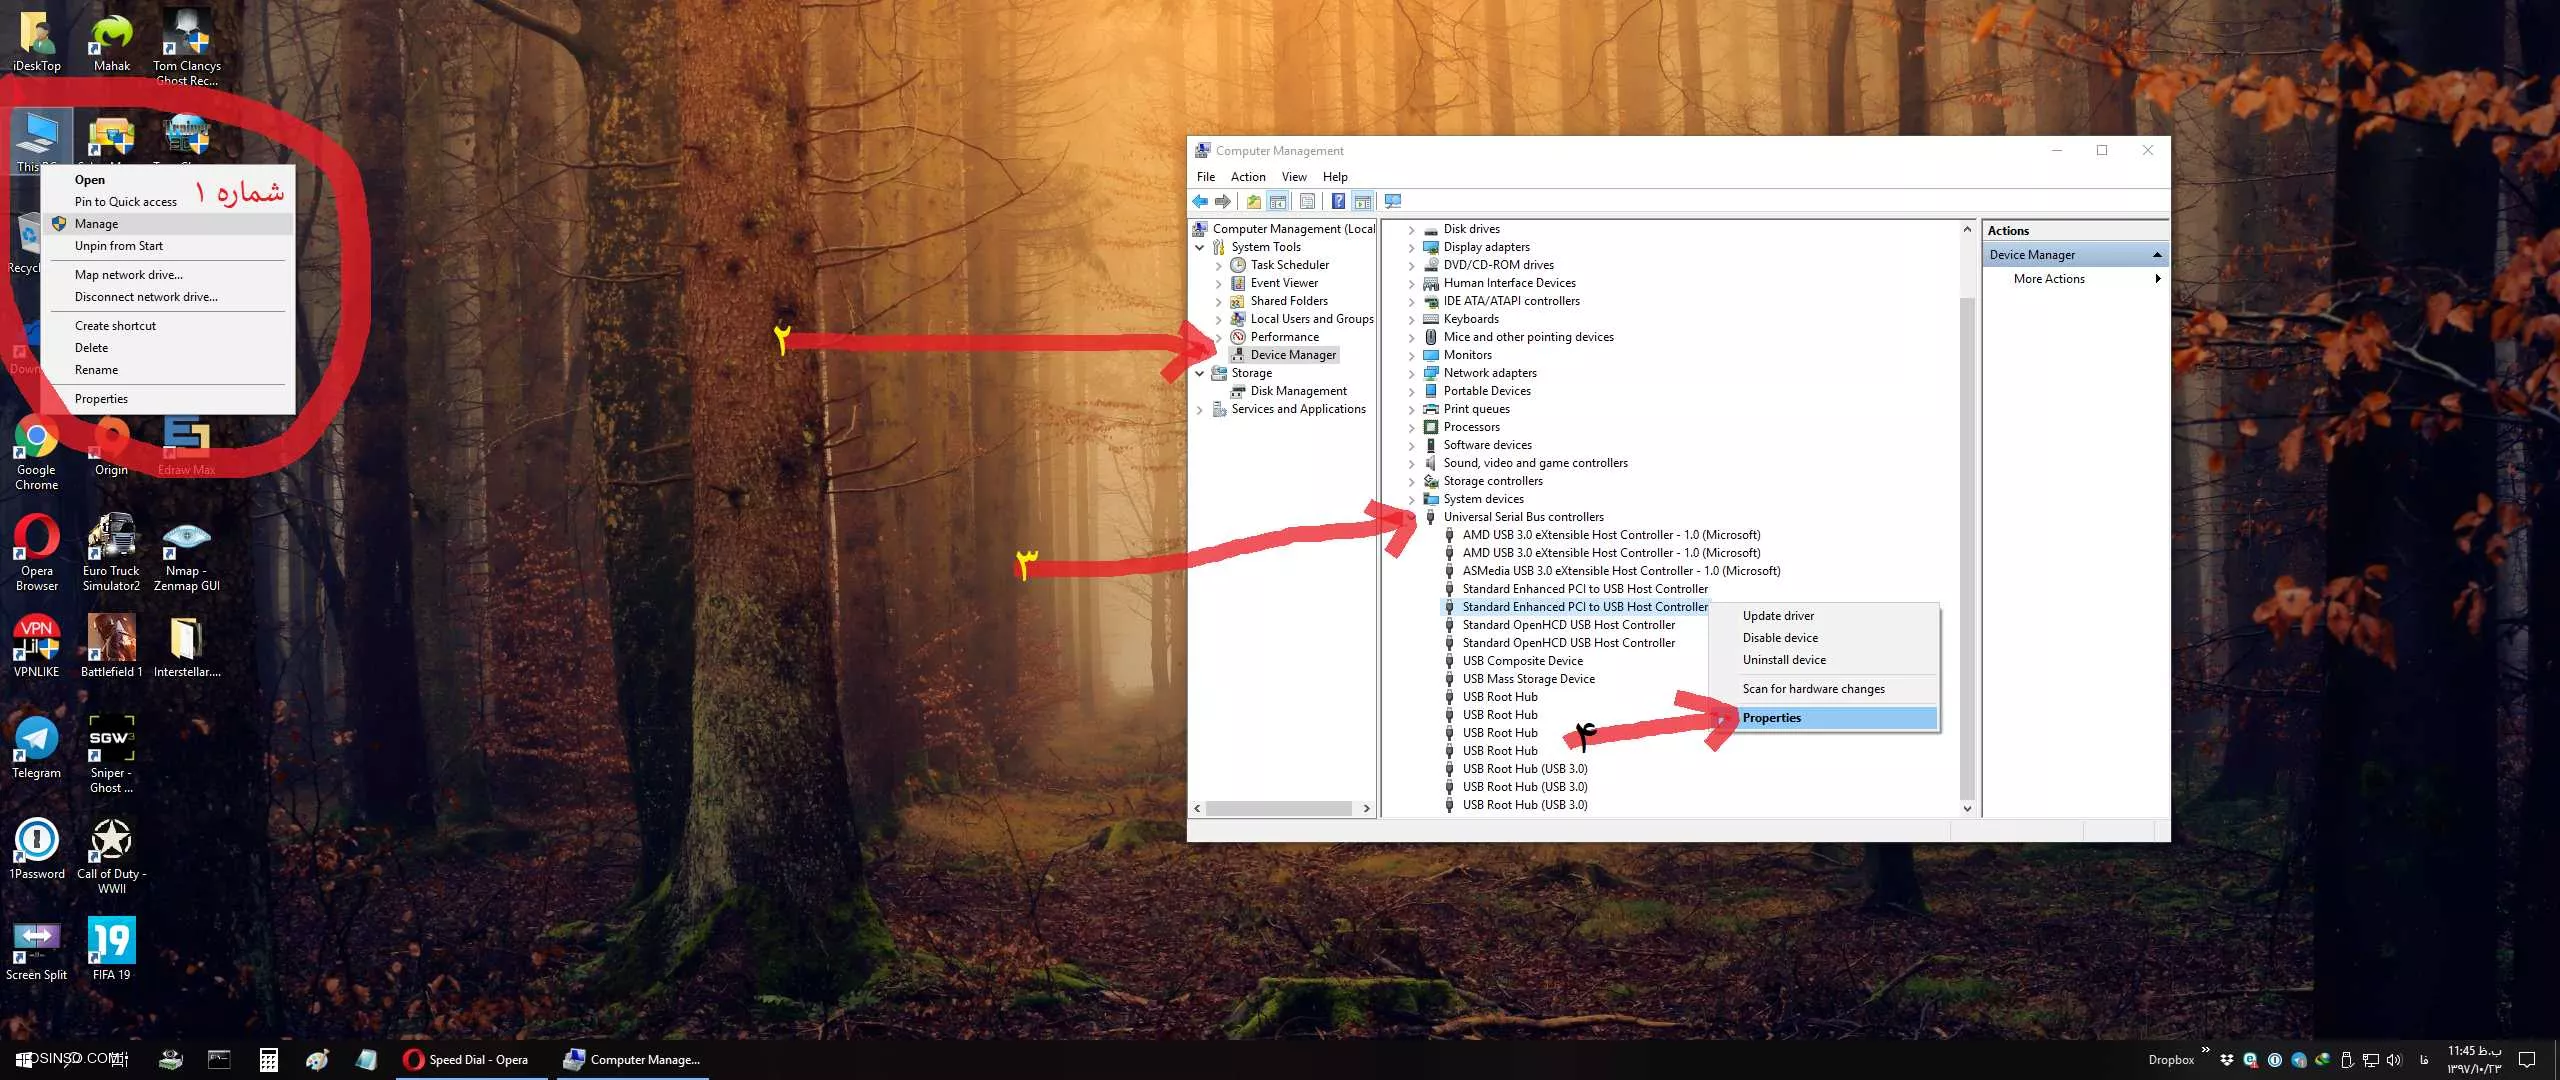Image resolution: width=2560 pixels, height=1080 pixels.
Task: Click the Opera Browser desktop icon
Action: 36,555
